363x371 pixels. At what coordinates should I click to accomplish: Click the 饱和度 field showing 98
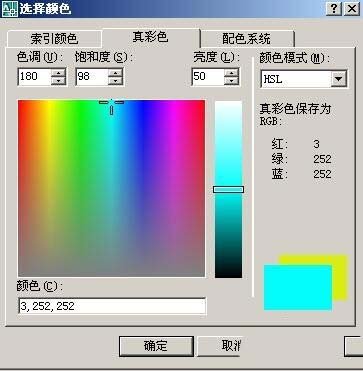coord(92,76)
